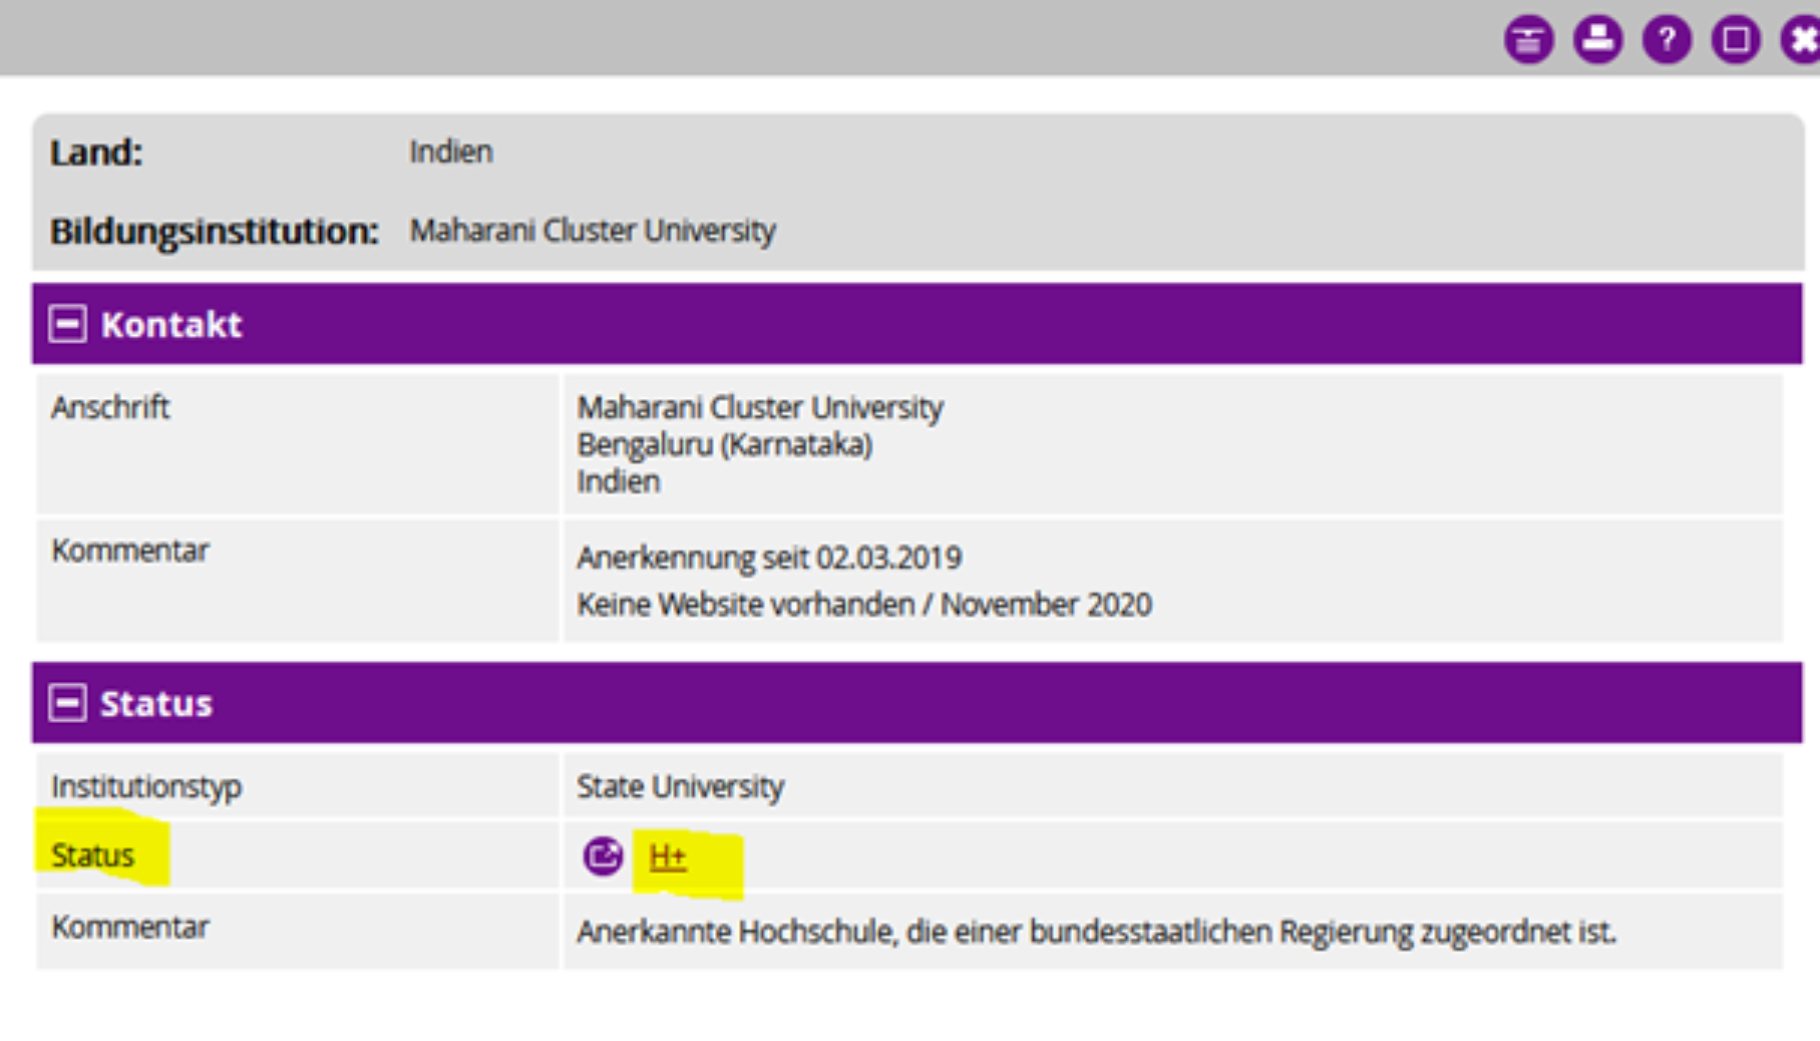Select the Bengaluru (Karnataka) address line
The height and width of the screenshot is (1041, 1820).
tap(724, 444)
